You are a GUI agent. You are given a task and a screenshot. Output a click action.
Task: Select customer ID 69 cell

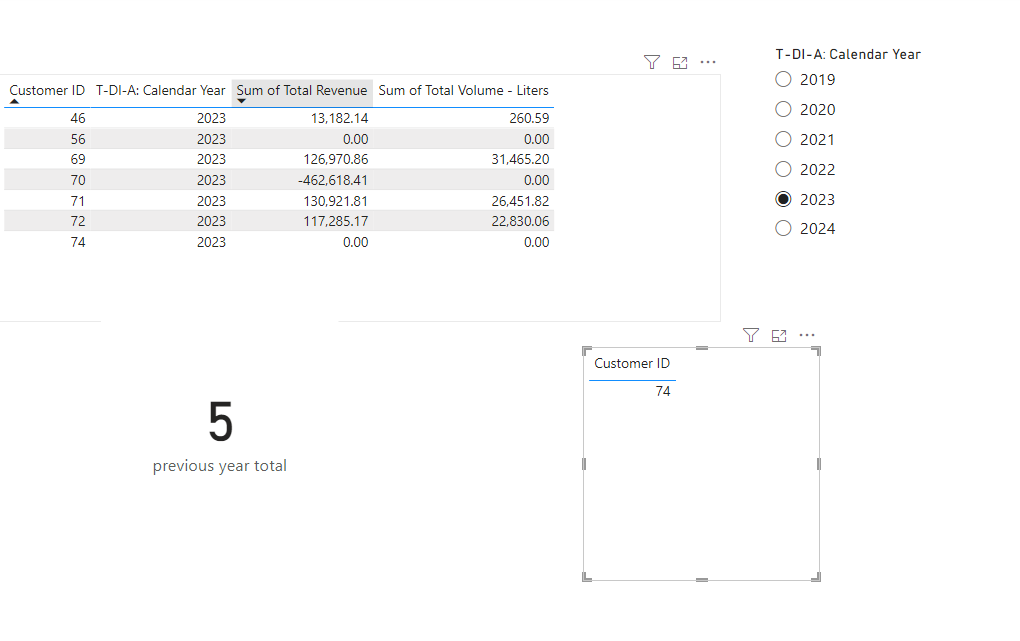[x=78, y=159]
